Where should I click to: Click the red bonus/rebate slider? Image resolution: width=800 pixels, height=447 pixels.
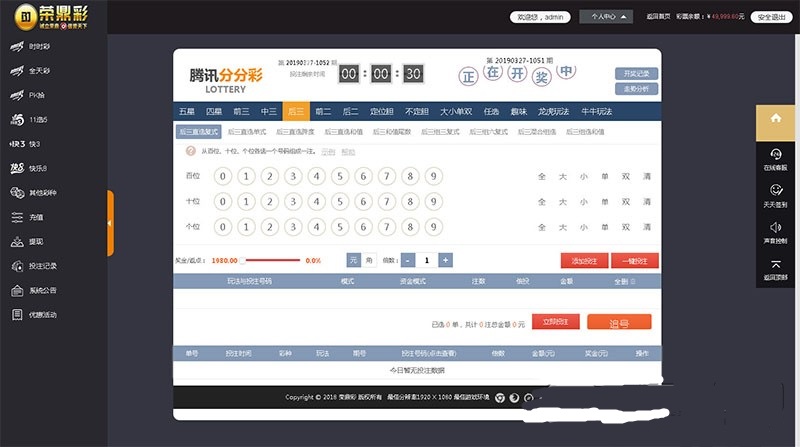point(270,260)
